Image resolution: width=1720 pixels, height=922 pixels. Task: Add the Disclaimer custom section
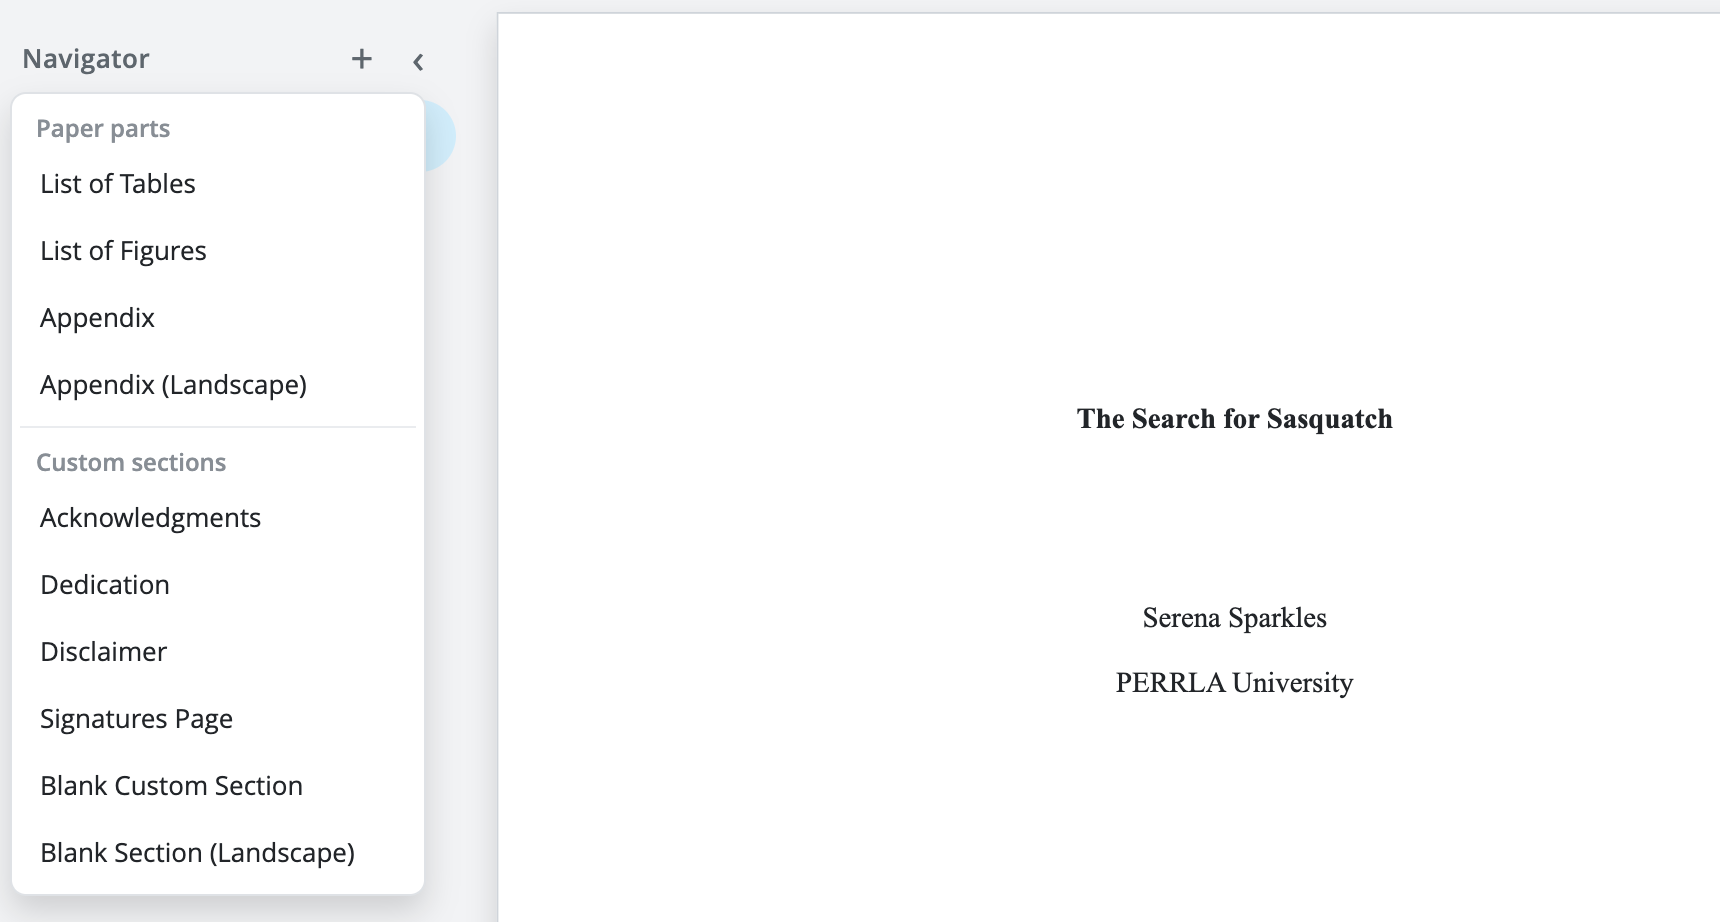coord(218,652)
